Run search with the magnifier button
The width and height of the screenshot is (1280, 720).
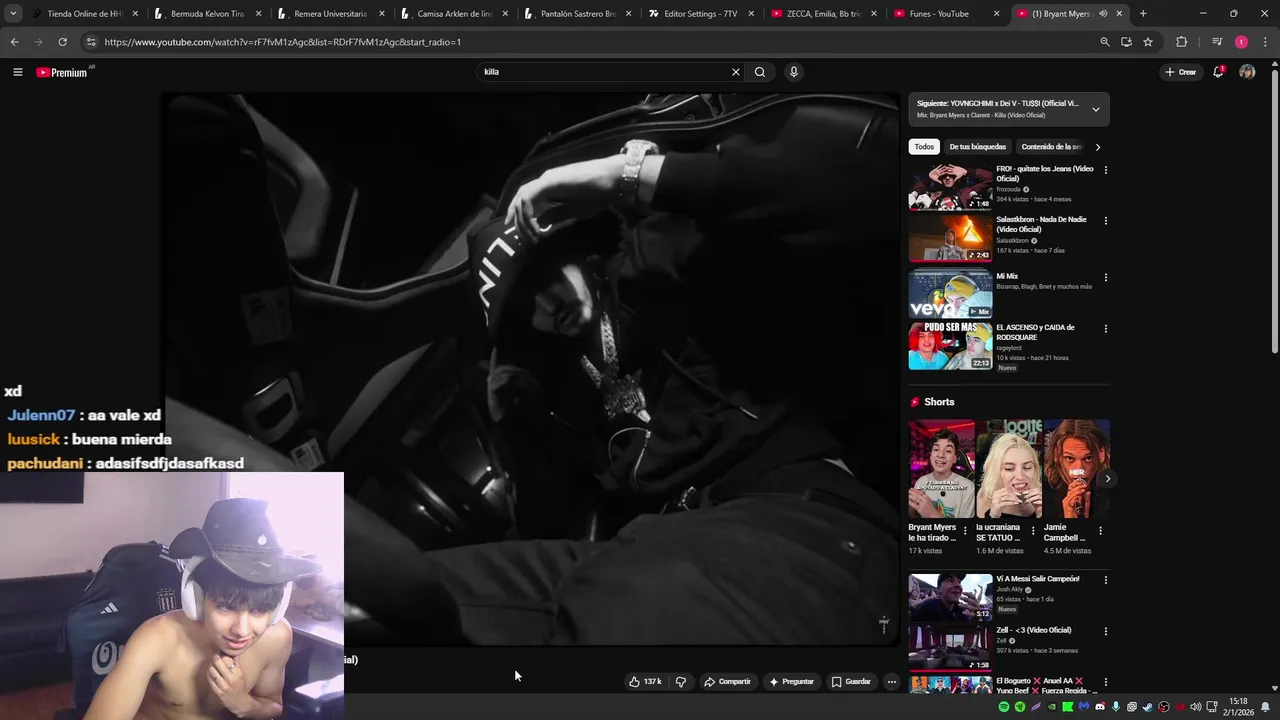click(760, 72)
